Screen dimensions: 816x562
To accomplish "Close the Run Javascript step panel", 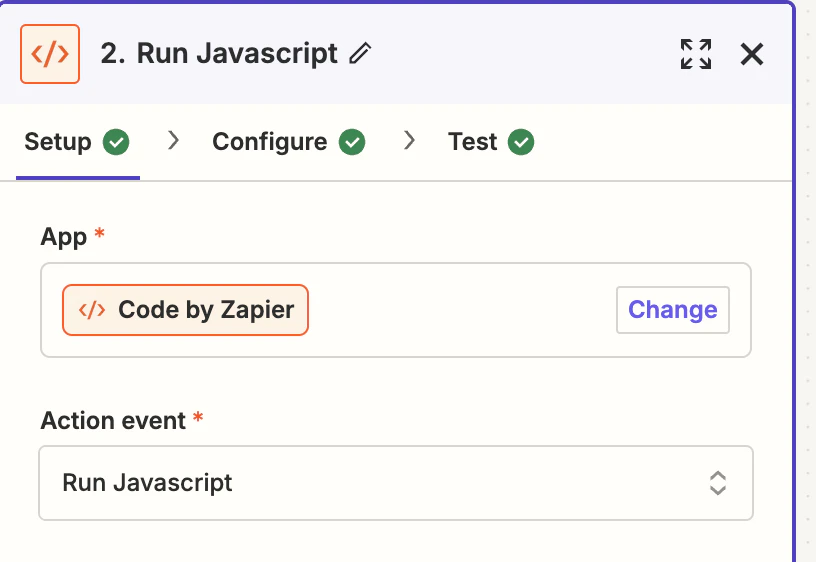I will point(751,54).
